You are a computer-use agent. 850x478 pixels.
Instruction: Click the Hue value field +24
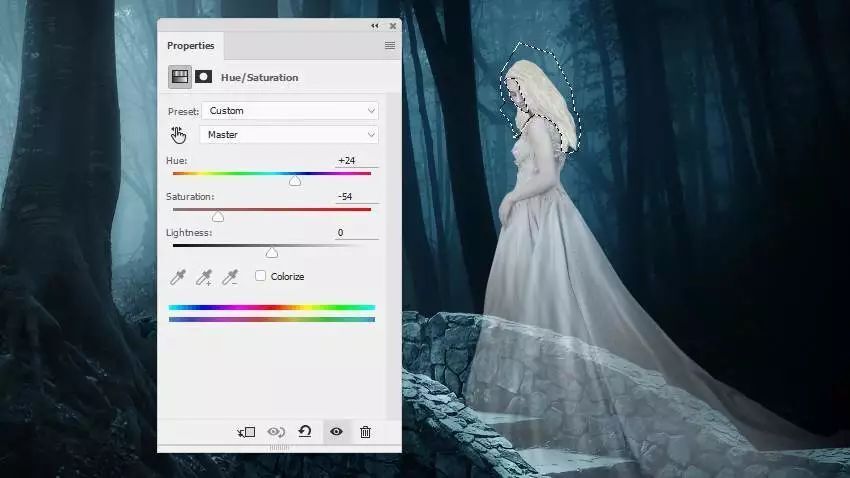357,161
